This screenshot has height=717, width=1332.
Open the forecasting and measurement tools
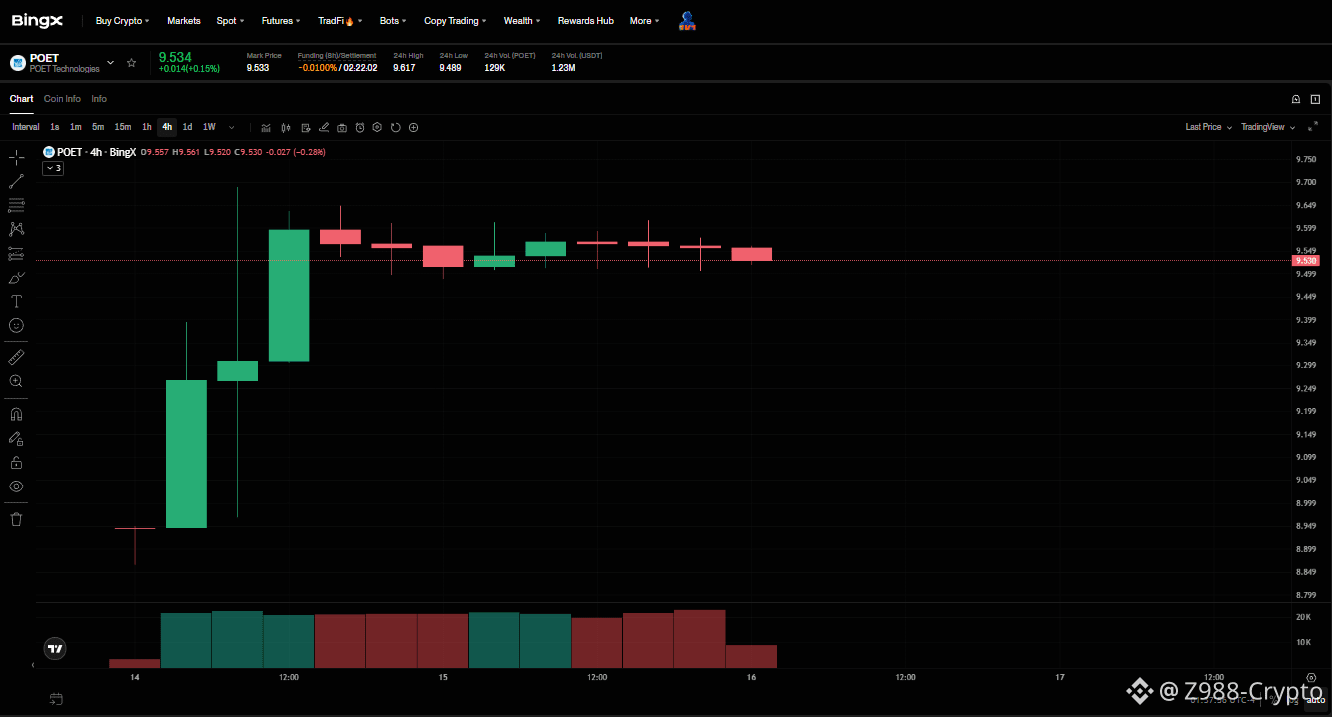tap(16, 254)
